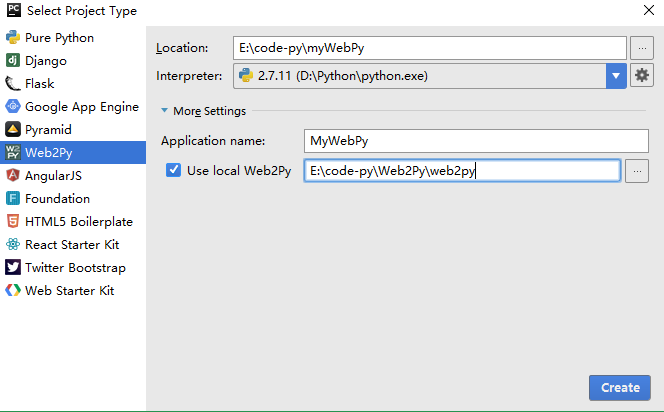Uncheck the Use local Web2Py checkbox

173,170
